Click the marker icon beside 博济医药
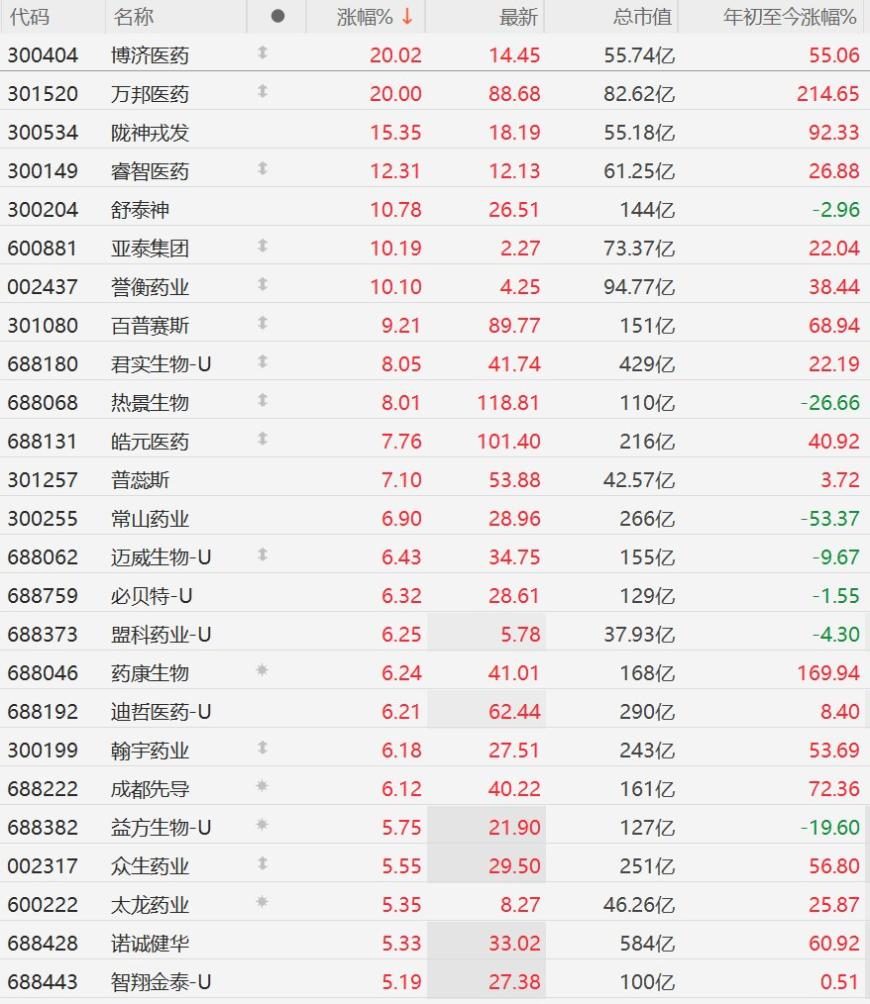This screenshot has height=1004, width=870. [x=262, y=53]
